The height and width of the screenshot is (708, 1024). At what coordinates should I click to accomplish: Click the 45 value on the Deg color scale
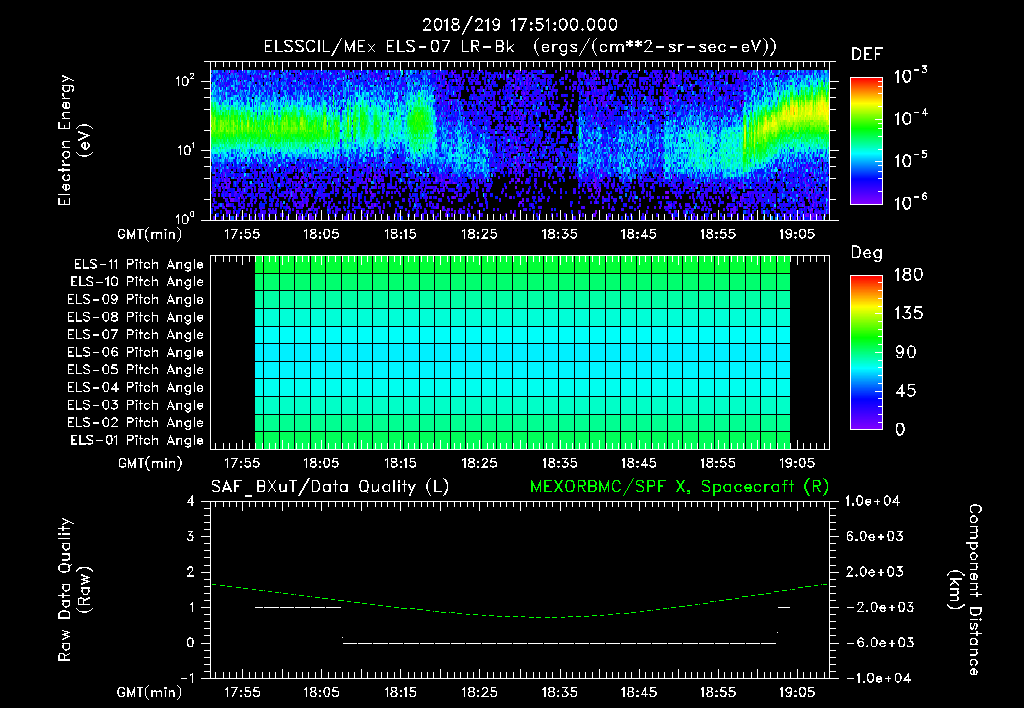(x=906, y=391)
